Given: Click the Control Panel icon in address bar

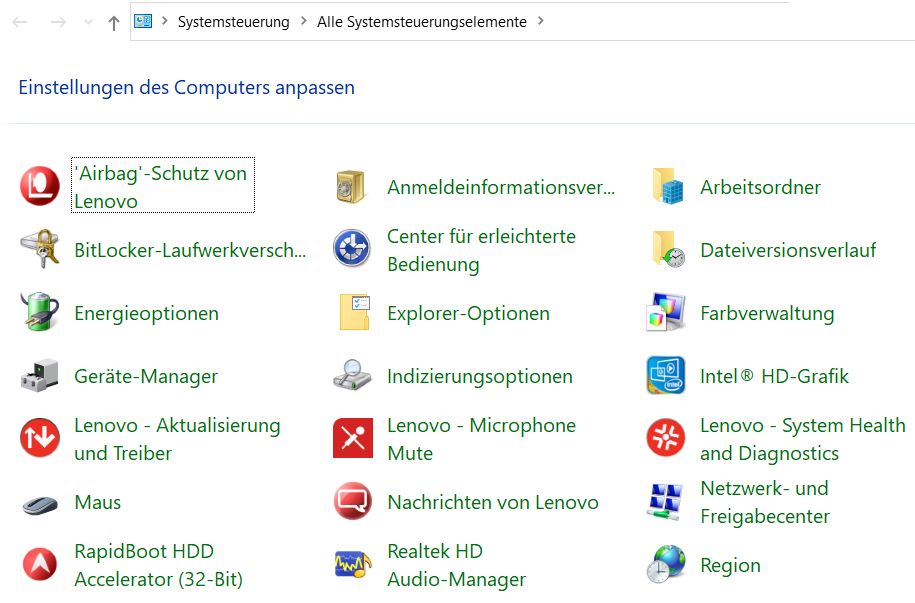Looking at the screenshot, I should [x=143, y=22].
